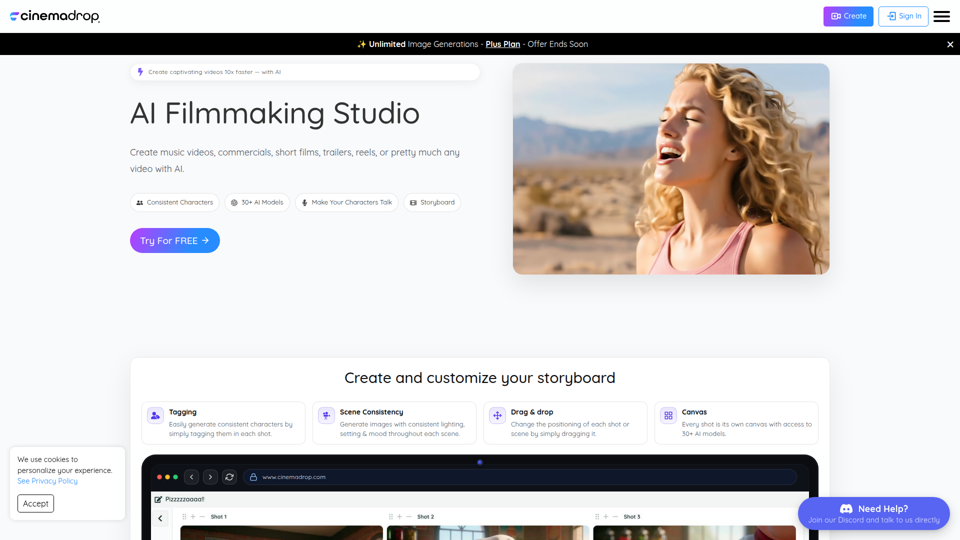Click the drag handle beside Shot 2
Image resolution: width=960 pixels, height=540 pixels.
pos(391,517)
